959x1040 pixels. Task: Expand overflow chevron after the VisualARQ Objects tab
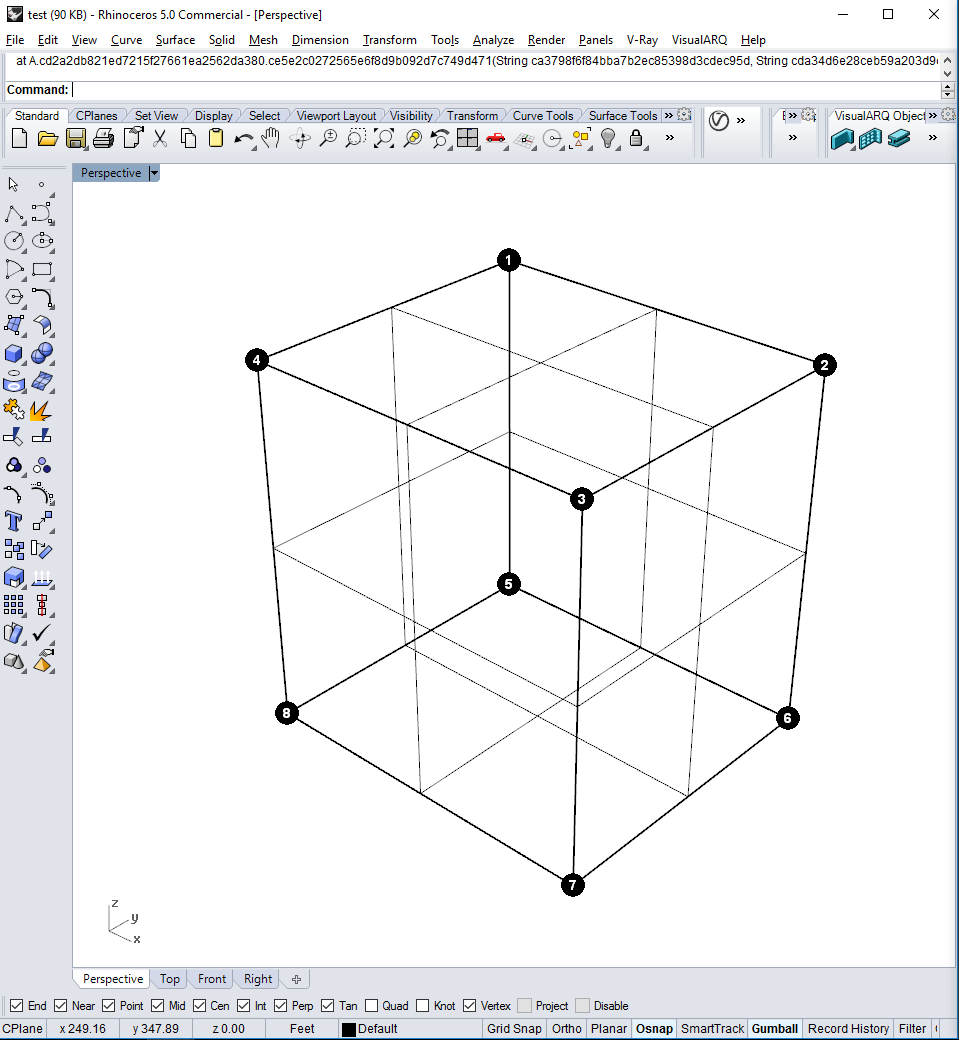[932, 115]
